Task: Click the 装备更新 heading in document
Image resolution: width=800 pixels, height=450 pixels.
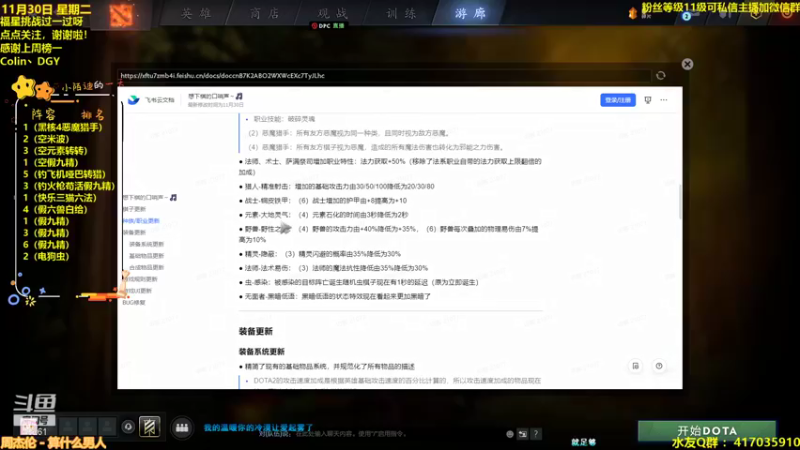Action: tap(256, 332)
